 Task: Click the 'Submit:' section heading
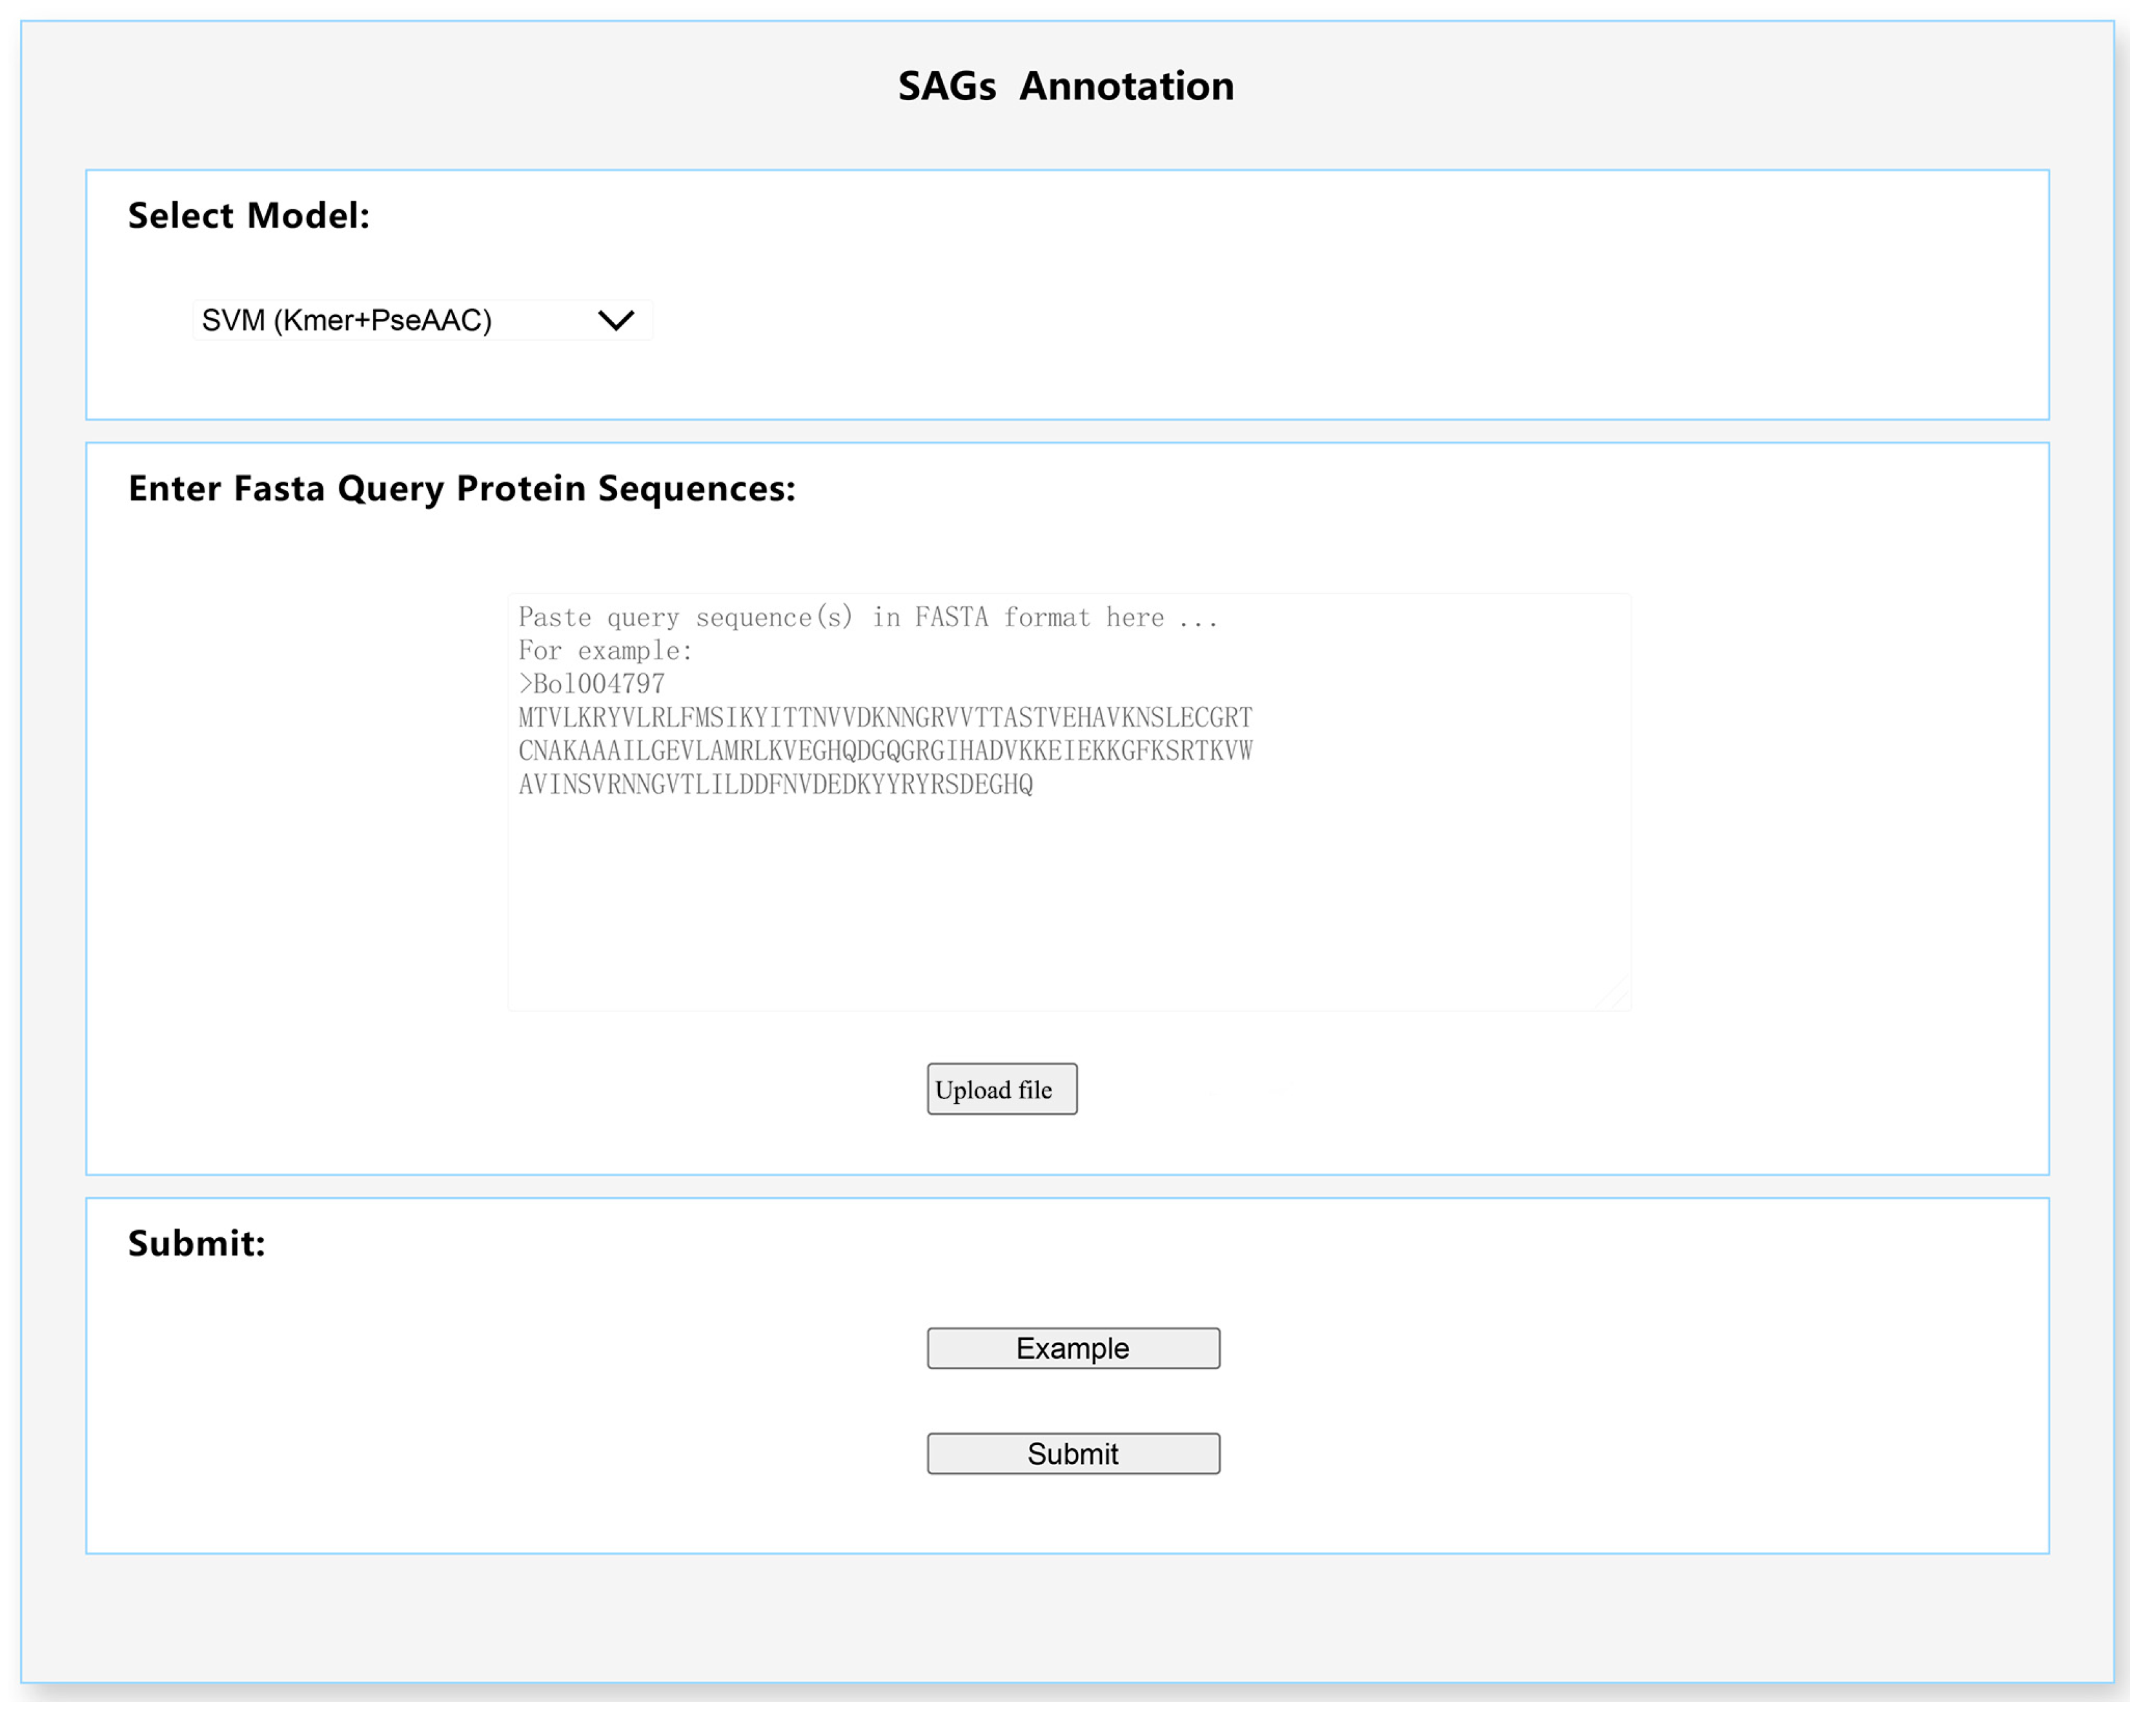[196, 1243]
